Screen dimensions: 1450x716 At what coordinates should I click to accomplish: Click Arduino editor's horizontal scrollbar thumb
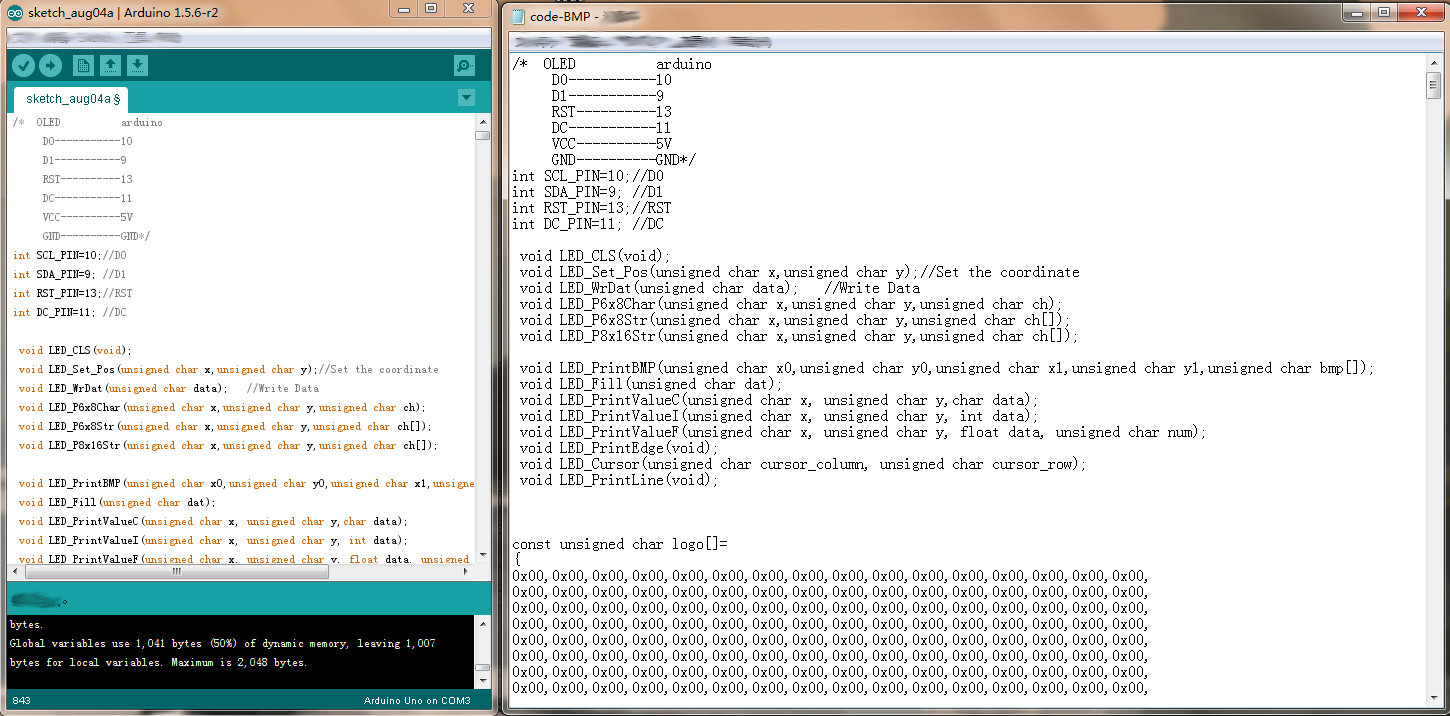pos(176,572)
